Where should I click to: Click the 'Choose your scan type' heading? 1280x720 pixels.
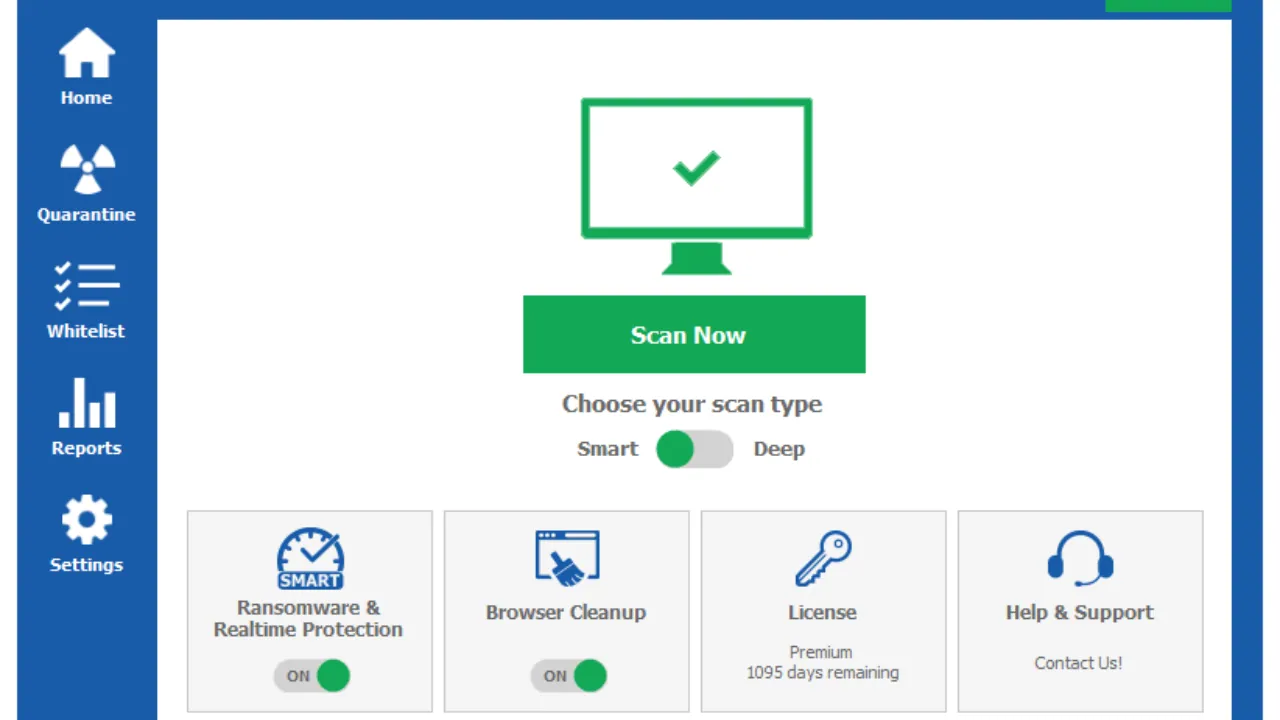coord(692,404)
